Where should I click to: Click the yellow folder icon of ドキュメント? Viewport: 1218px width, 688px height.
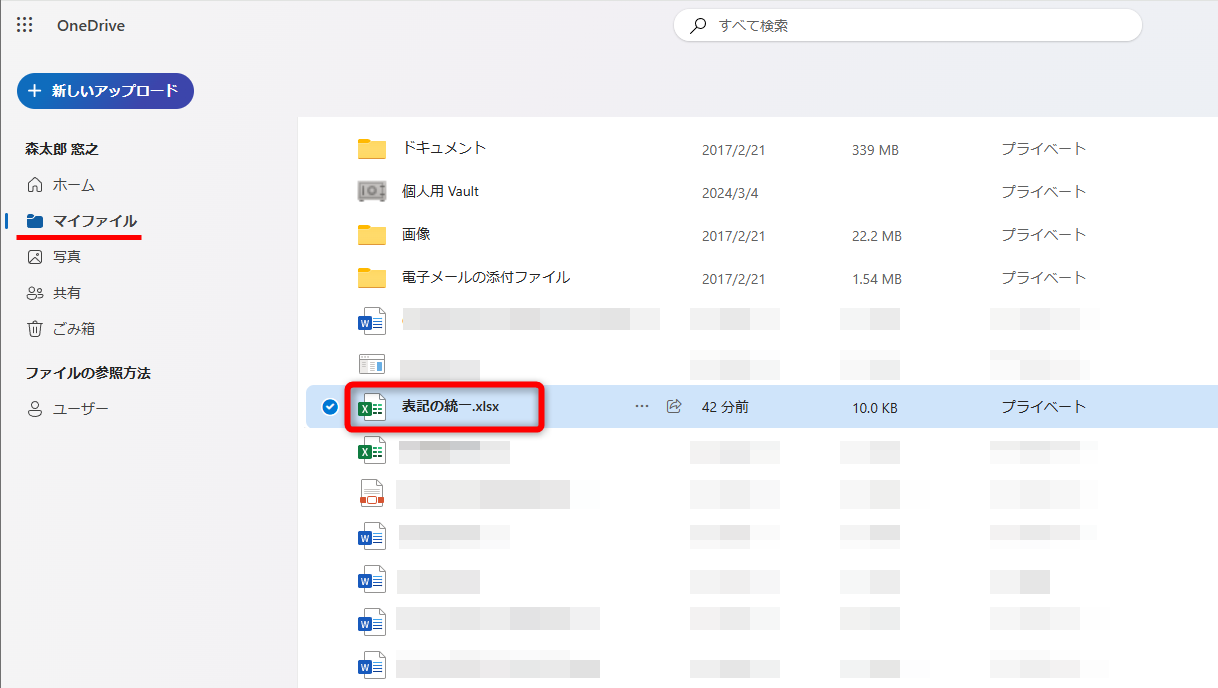coord(371,148)
